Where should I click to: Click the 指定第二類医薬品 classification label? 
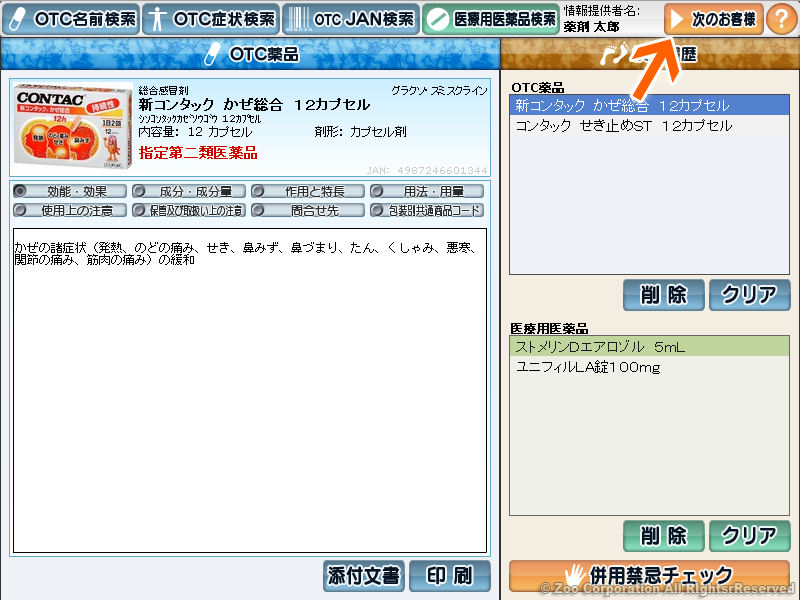198,153
